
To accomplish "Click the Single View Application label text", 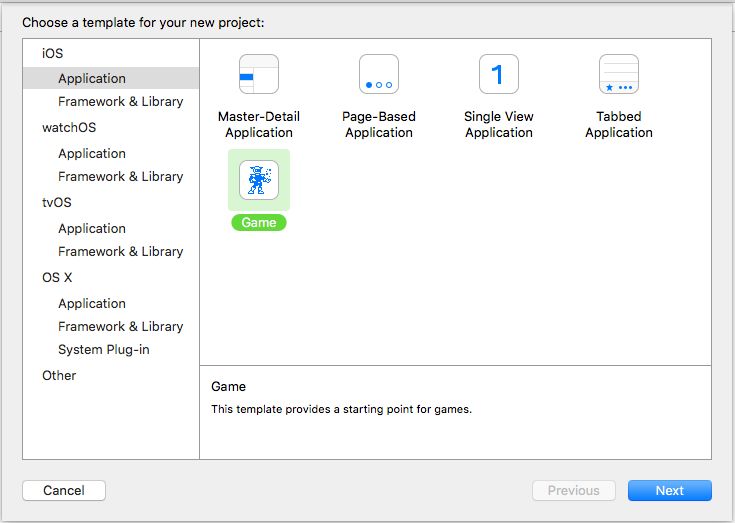I will point(499,125).
